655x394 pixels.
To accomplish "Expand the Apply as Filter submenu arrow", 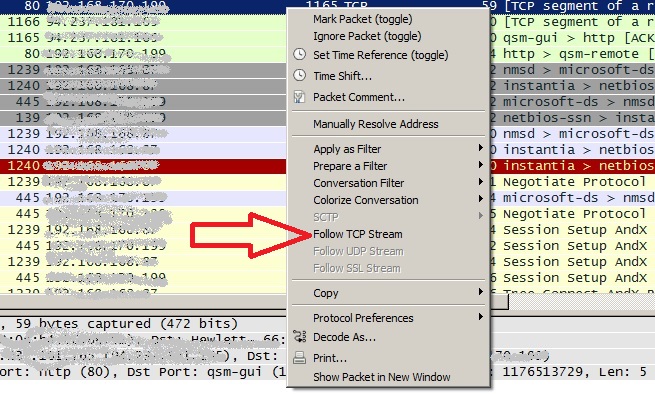I will coord(480,148).
